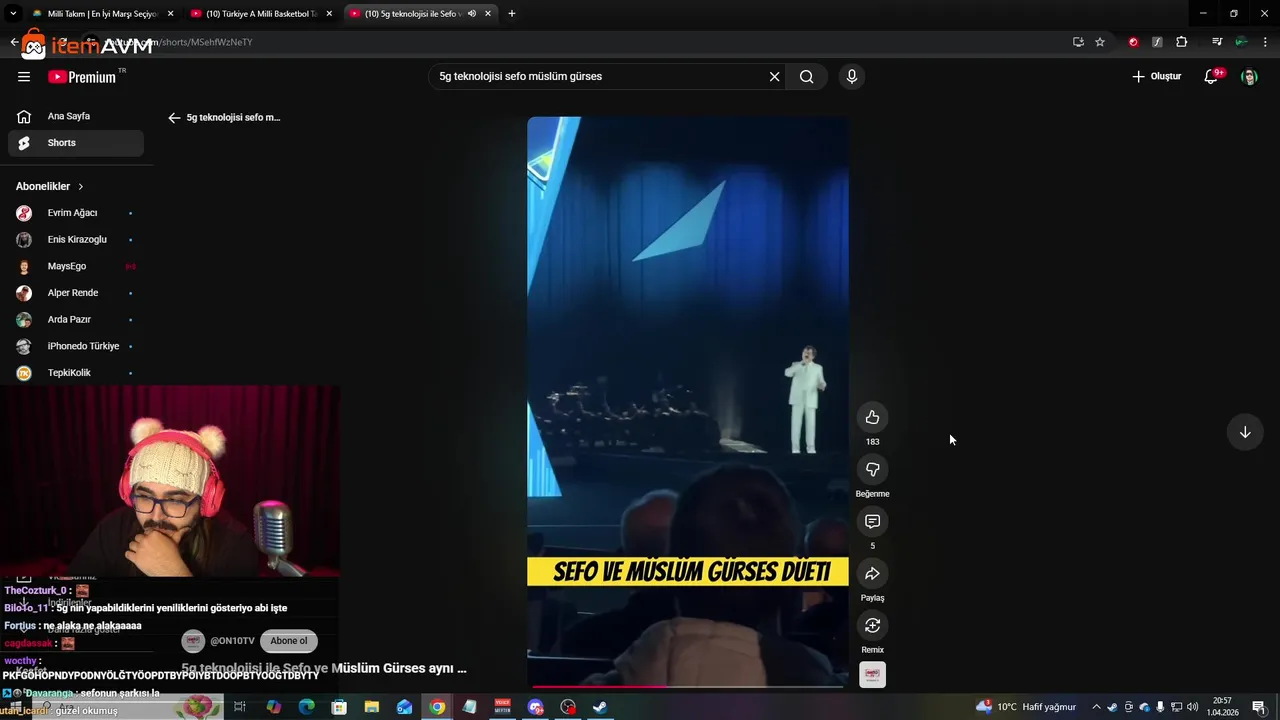1280x720 pixels.
Task: Remix this short
Action: click(872, 625)
